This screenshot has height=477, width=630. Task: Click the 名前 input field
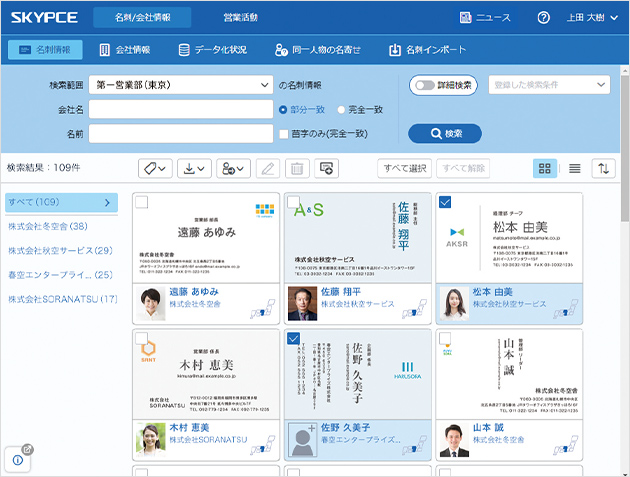pyautogui.click(x=181, y=134)
